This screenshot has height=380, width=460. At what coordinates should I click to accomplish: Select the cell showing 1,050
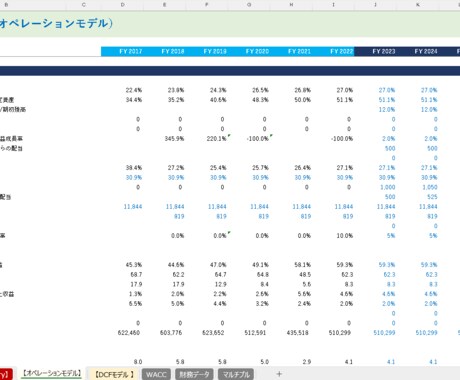tap(430, 187)
